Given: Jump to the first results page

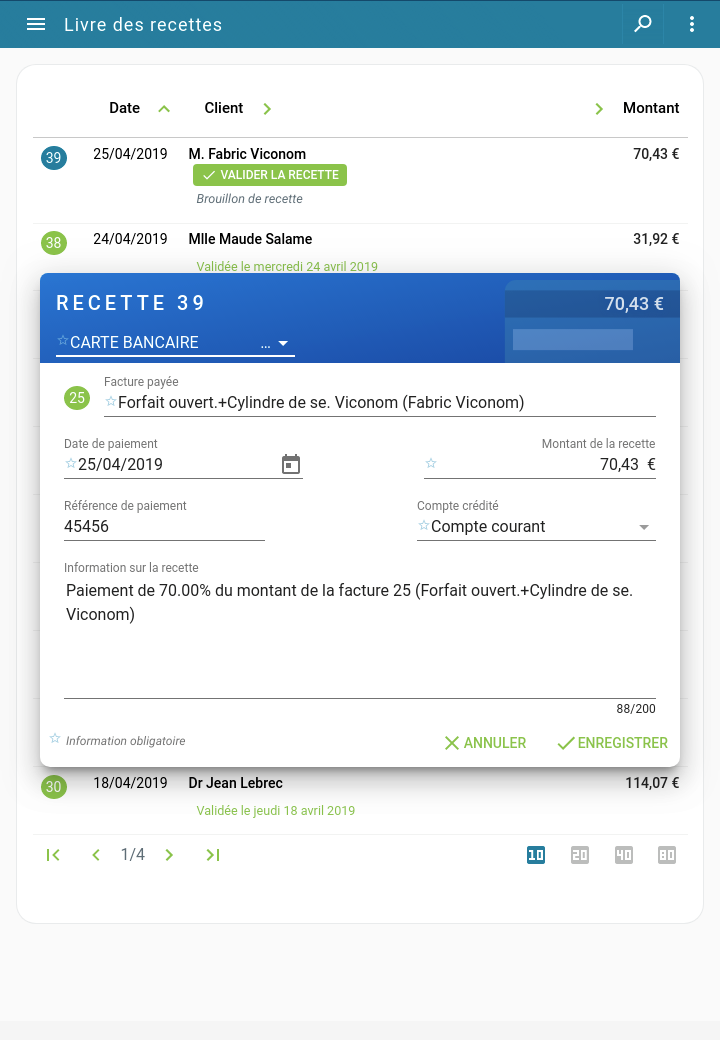Looking at the screenshot, I should [x=53, y=855].
